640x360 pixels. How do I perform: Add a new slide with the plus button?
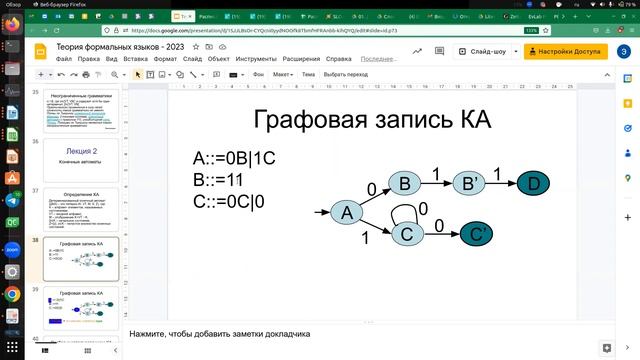(x=41, y=75)
